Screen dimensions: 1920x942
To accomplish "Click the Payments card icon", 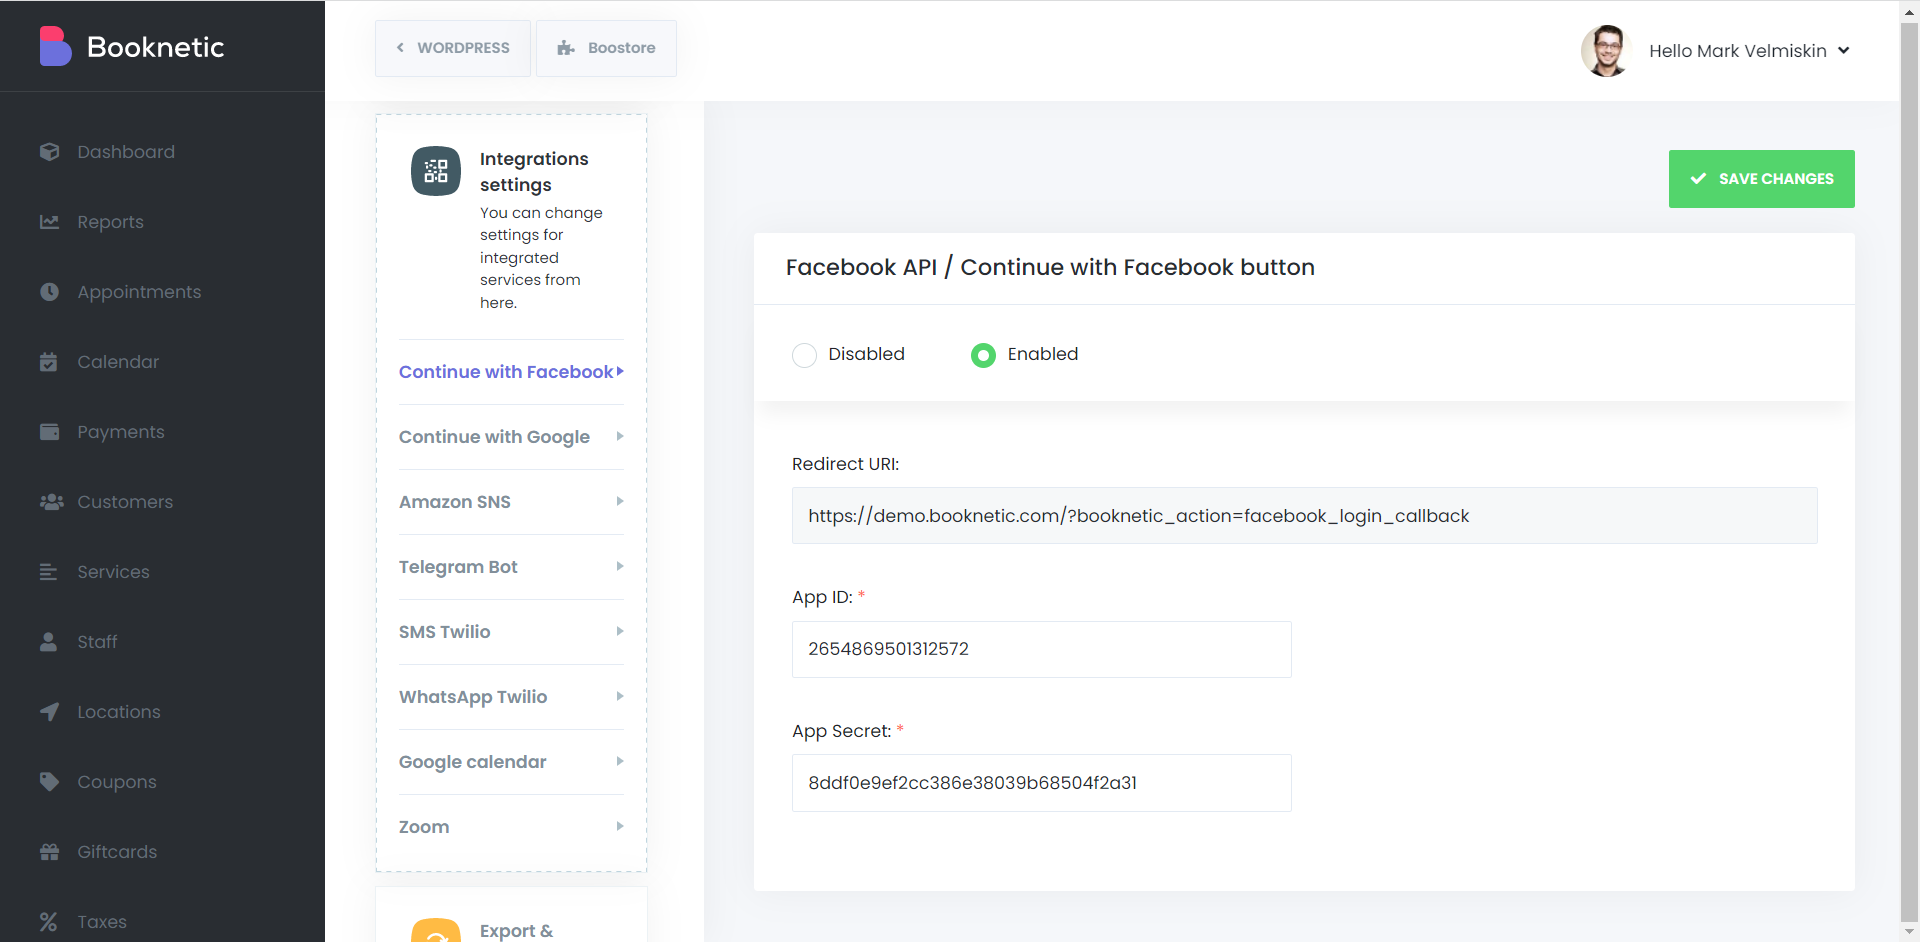I will tap(49, 432).
